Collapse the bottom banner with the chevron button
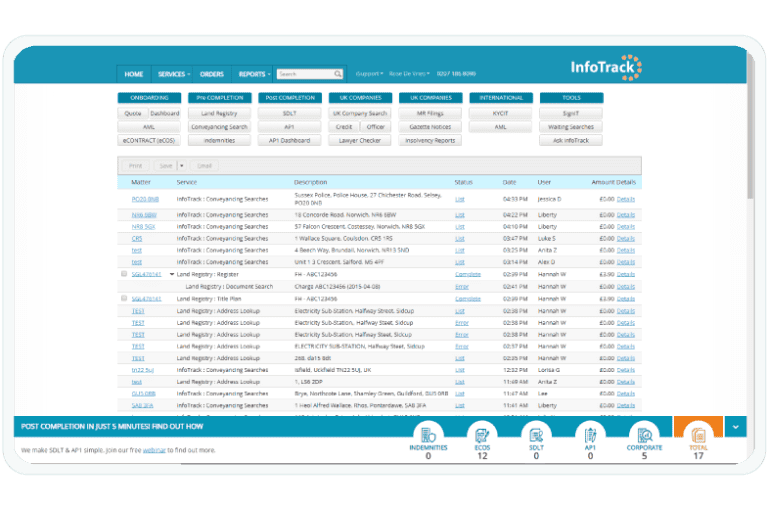The height and width of the screenshot is (510, 768). point(736,427)
